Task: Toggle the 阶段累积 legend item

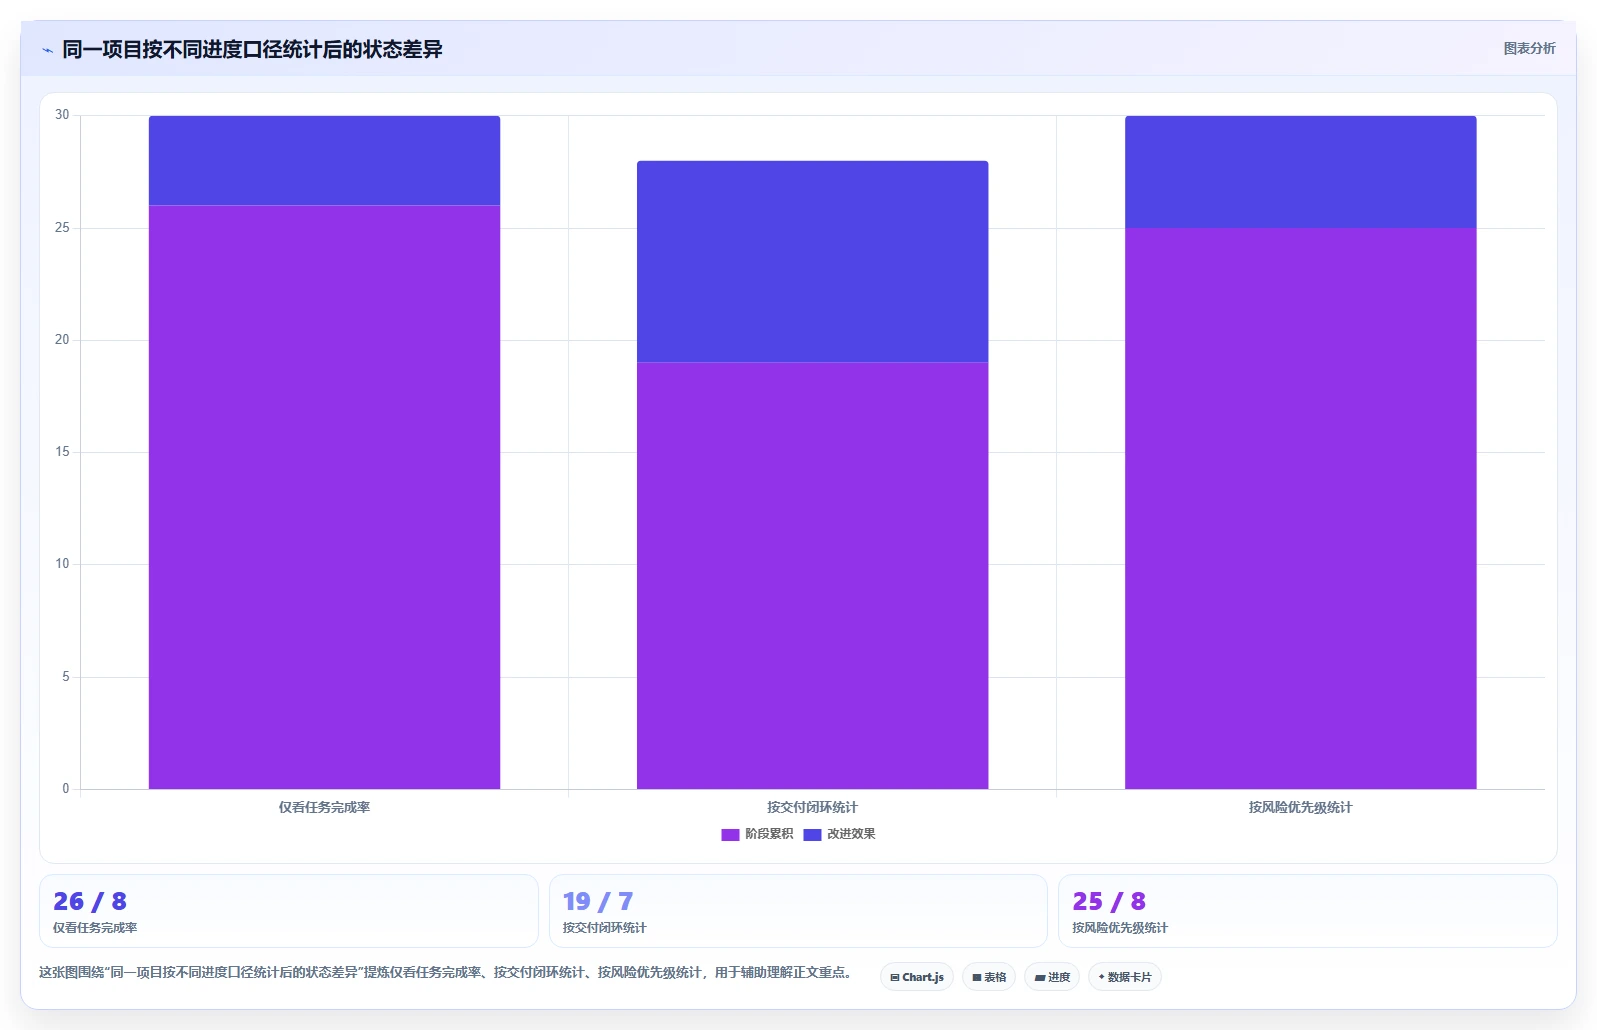Action: pos(757,834)
